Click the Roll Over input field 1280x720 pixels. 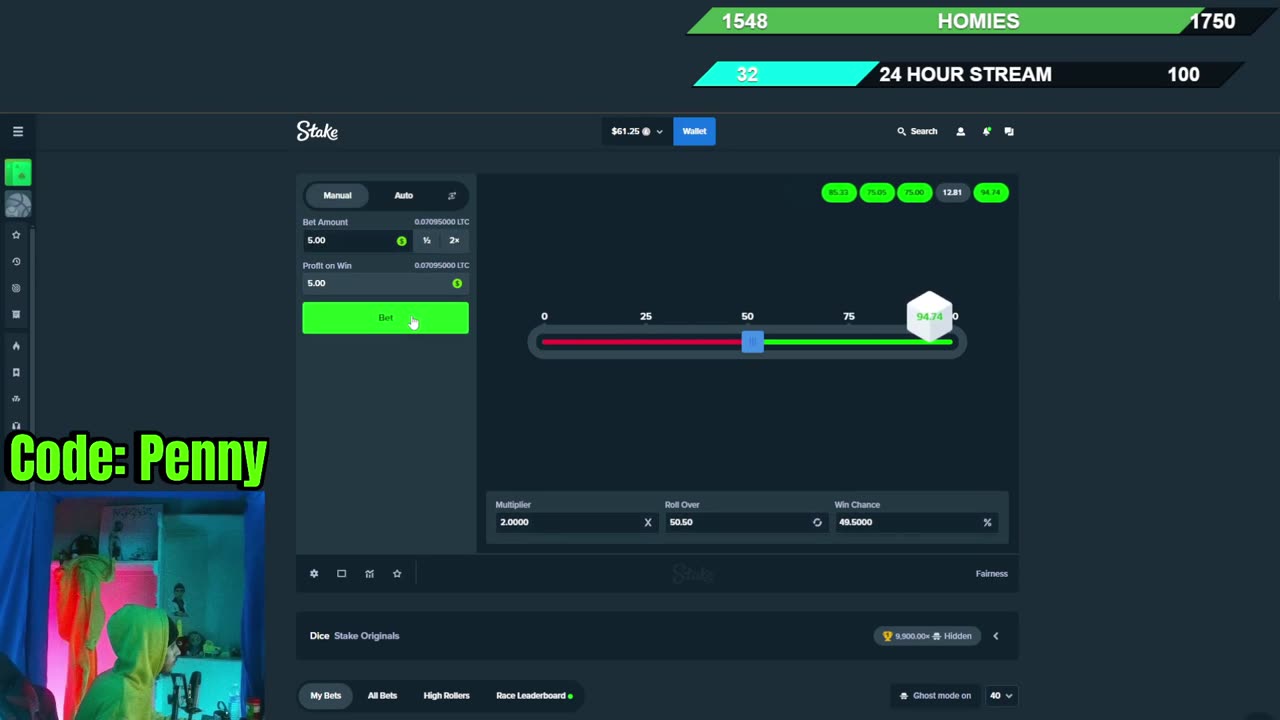[746, 522]
